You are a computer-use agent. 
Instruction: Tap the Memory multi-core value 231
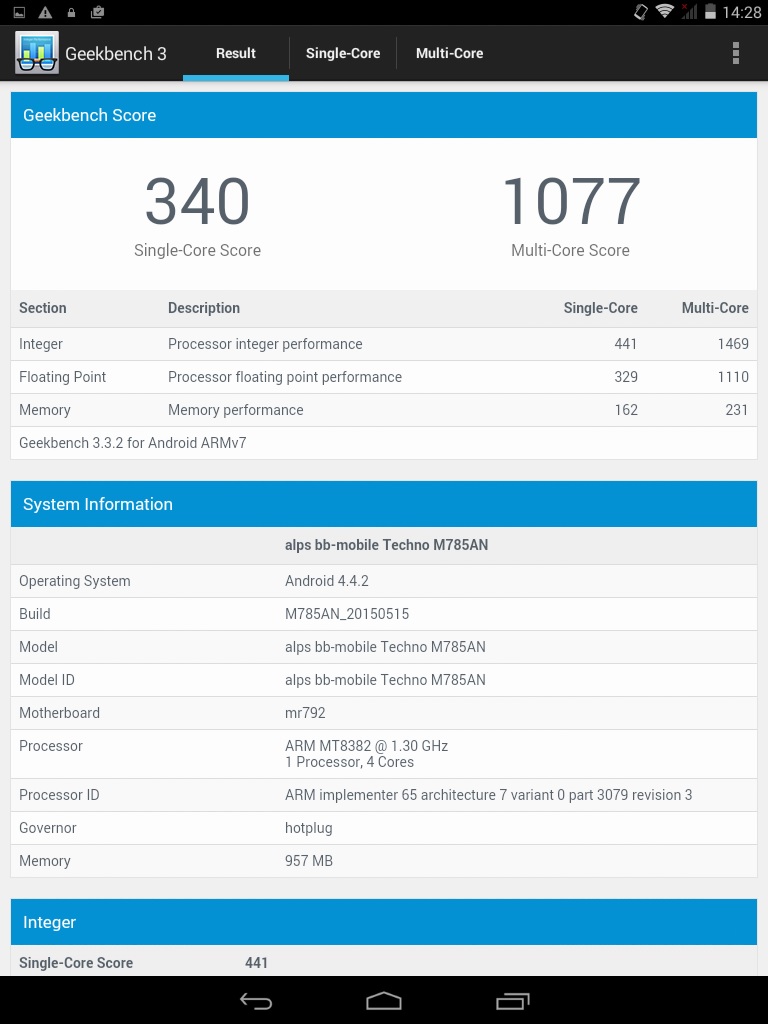coord(737,410)
